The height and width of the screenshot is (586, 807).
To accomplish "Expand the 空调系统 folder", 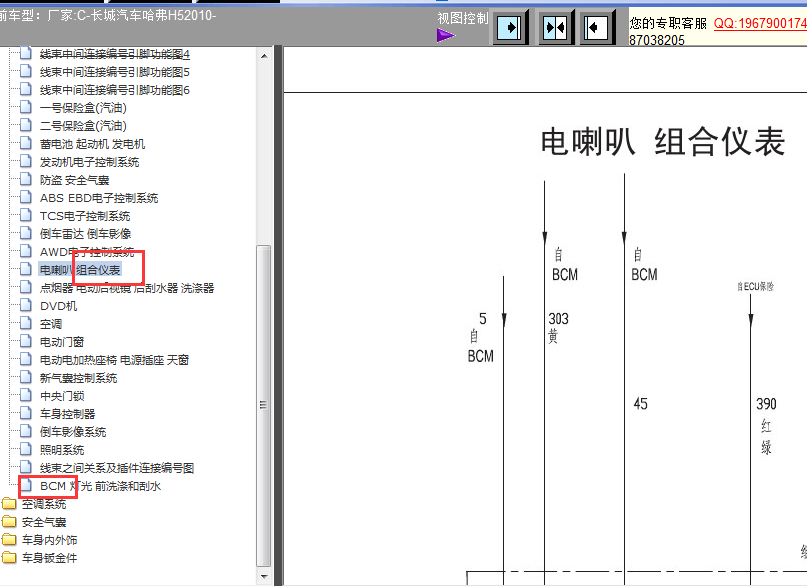I will [x=44, y=504].
